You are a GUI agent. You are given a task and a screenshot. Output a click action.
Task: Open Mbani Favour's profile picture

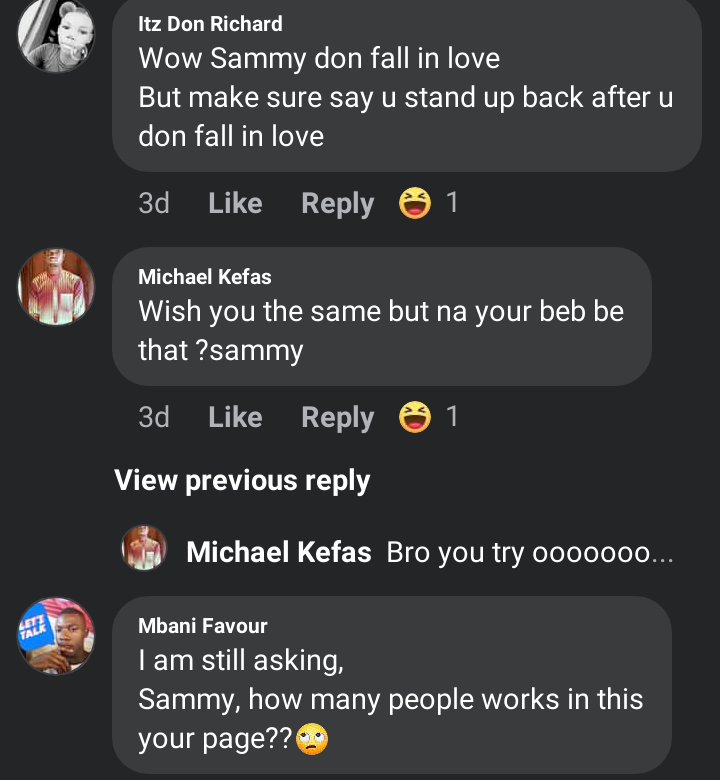pos(56,636)
